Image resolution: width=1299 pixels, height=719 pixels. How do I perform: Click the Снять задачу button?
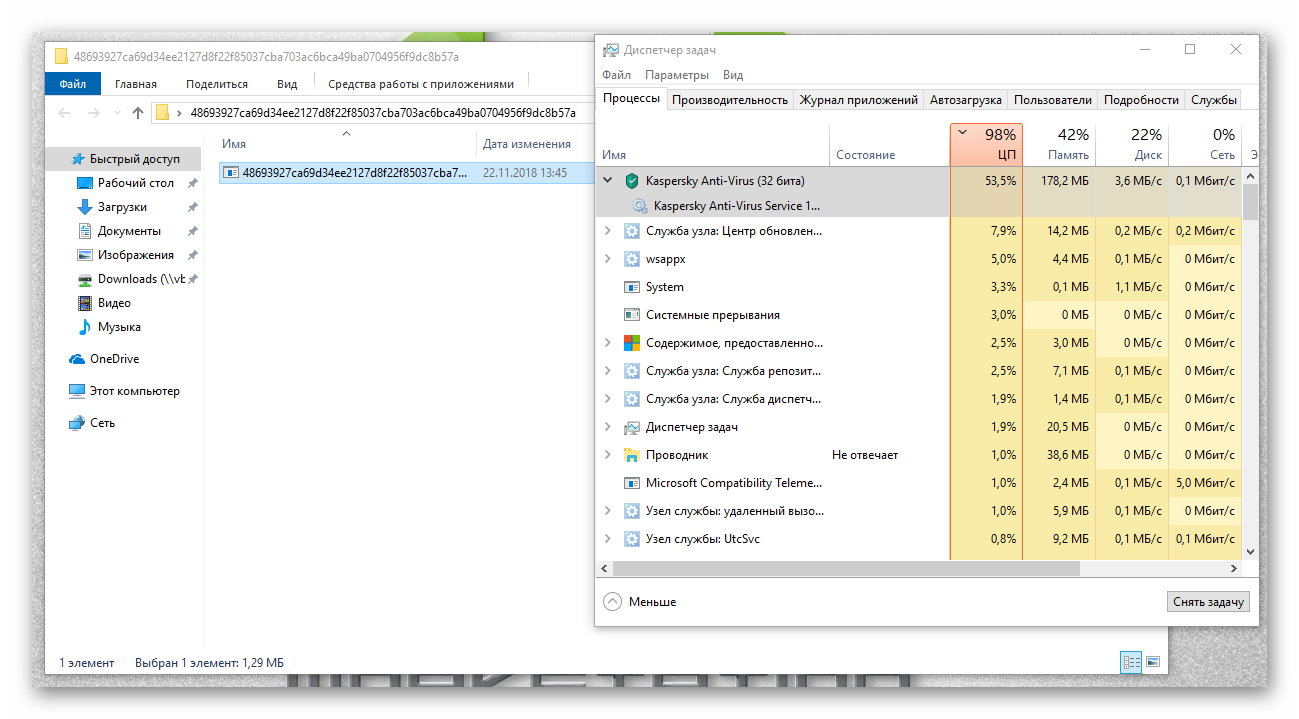1208,602
